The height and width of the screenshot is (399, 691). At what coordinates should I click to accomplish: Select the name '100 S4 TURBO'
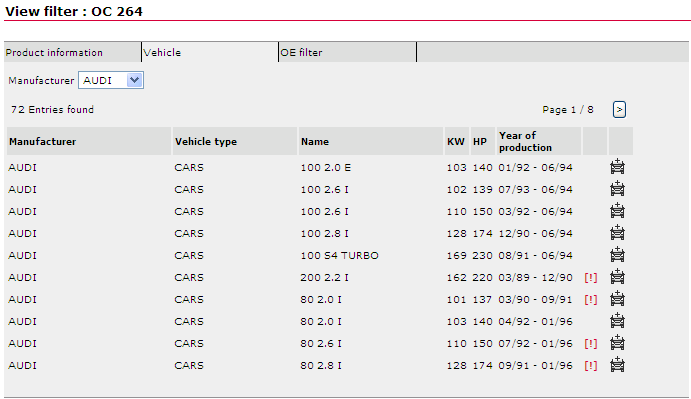(x=339, y=256)
